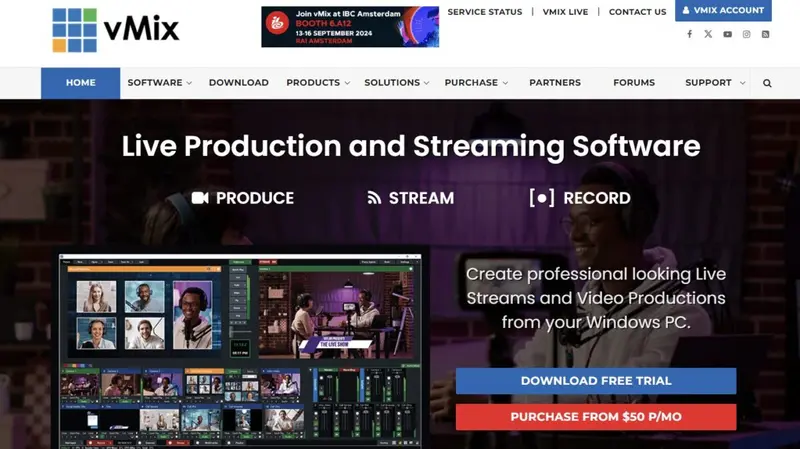The width and height of the screenshot is (800, 449).
Task: Open the X (Twitter) social icon
Action: tap(708, 34)
